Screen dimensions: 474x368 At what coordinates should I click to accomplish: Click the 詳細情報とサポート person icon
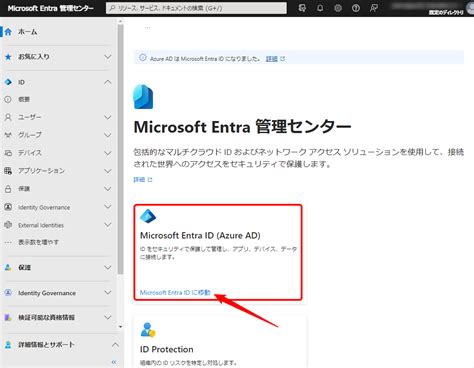(8, 345)
